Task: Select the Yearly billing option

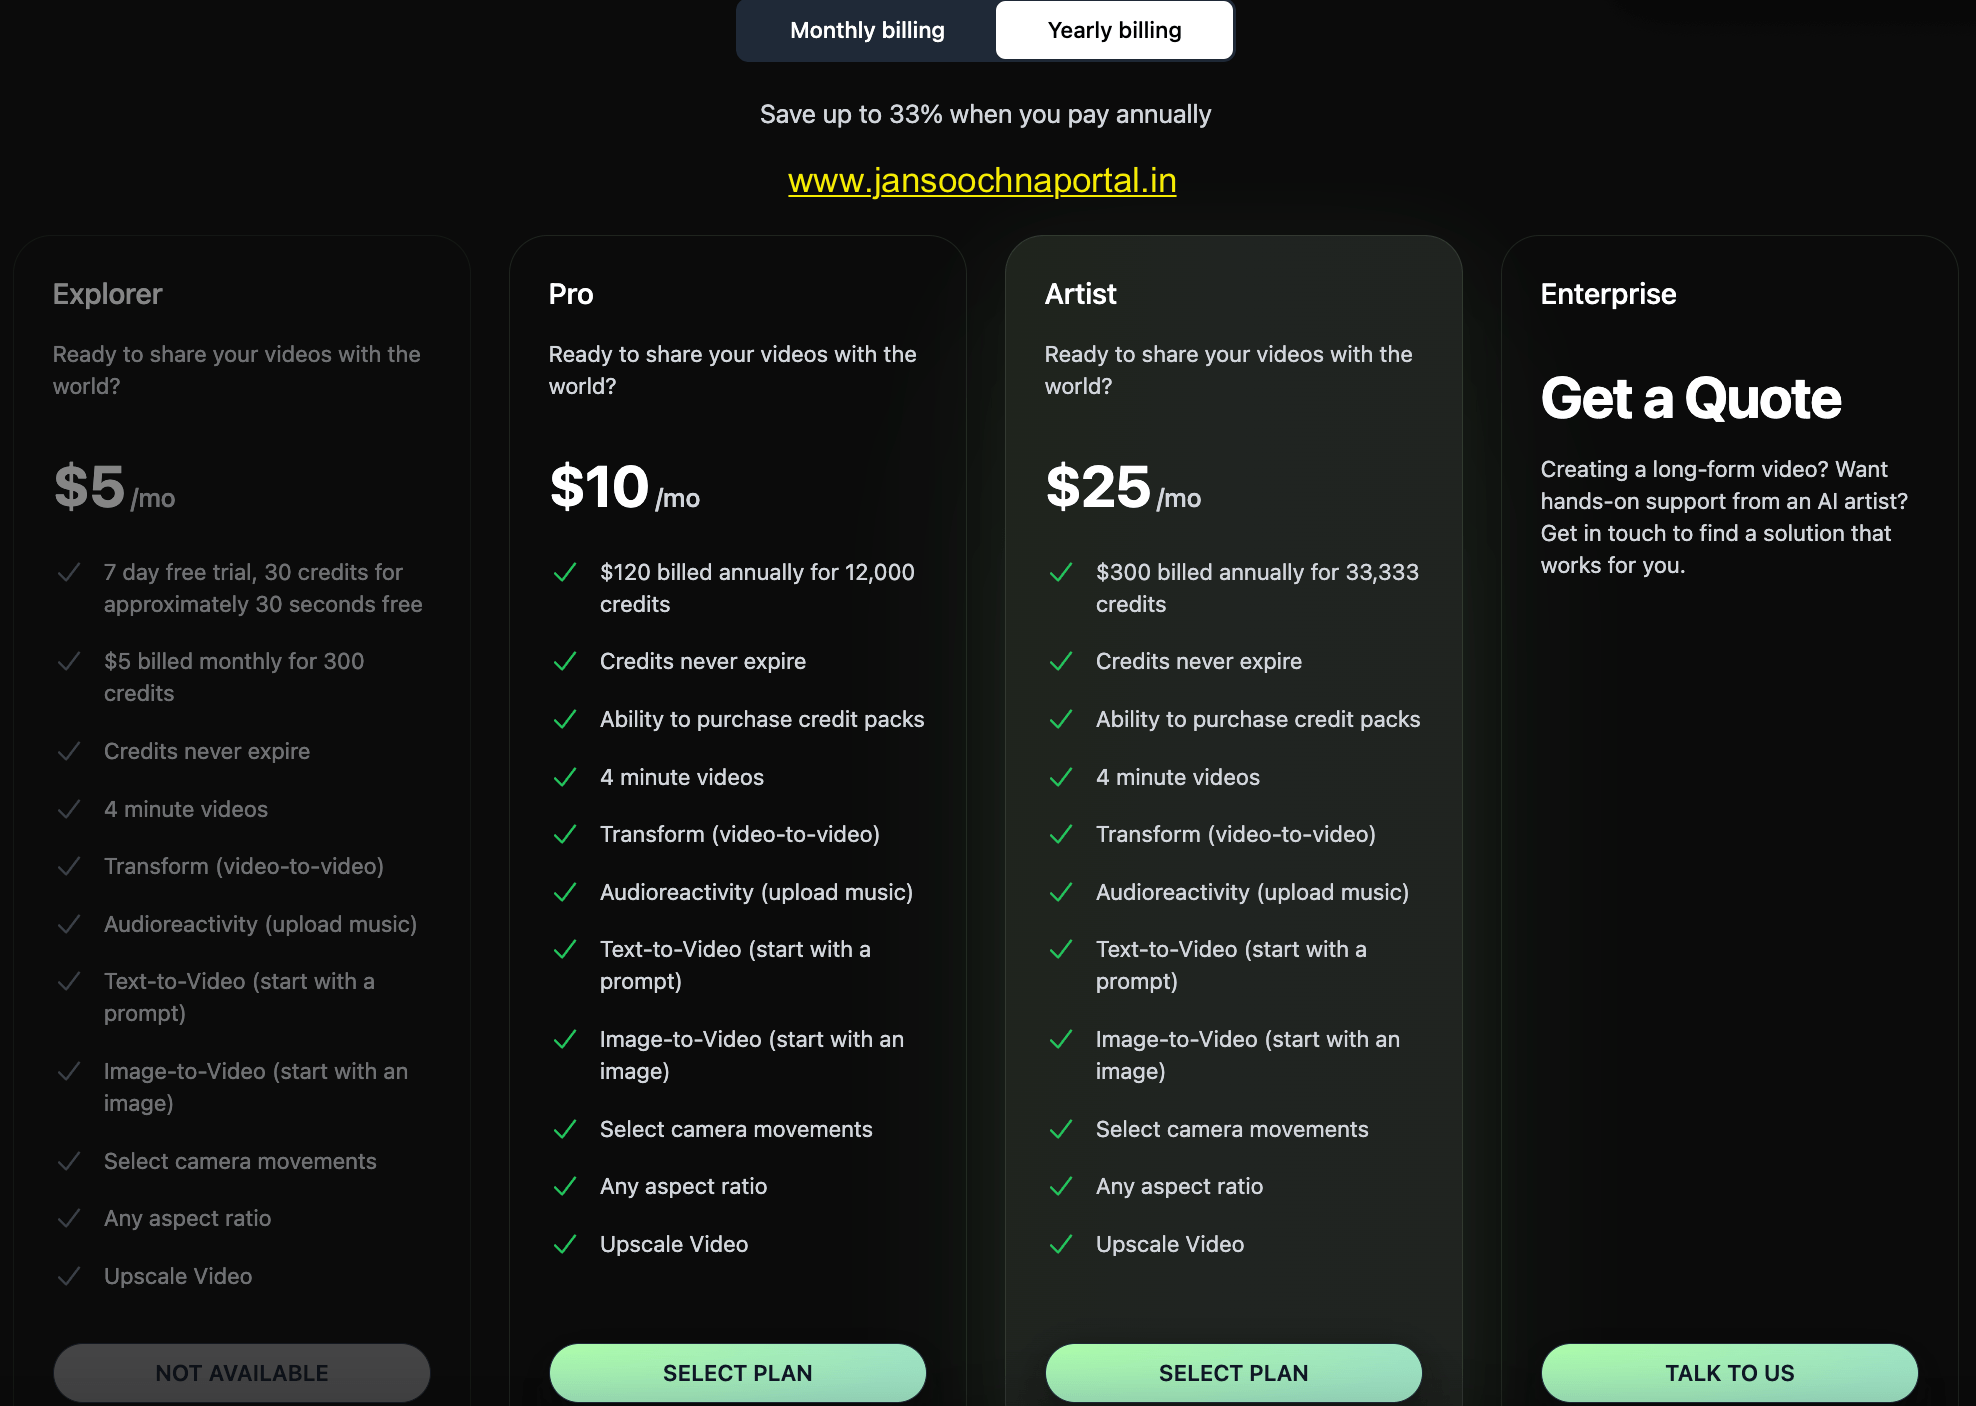Action: click(1114, 30)
